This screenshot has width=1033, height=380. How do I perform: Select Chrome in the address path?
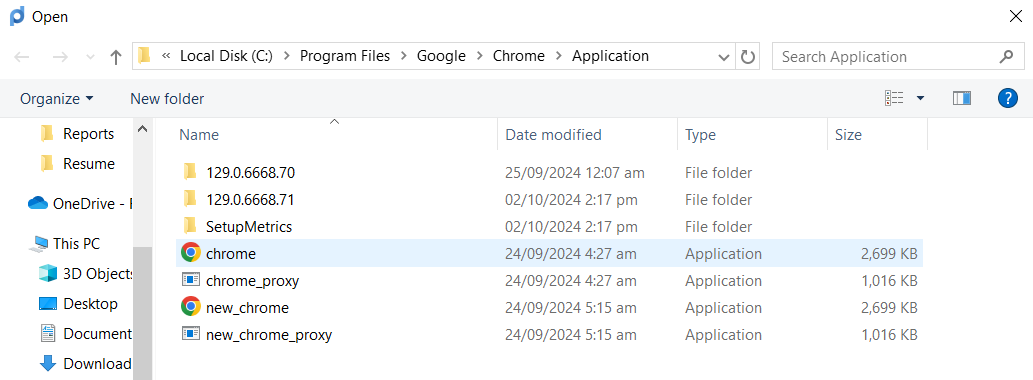pyautogui.click(x=519, y=57)
